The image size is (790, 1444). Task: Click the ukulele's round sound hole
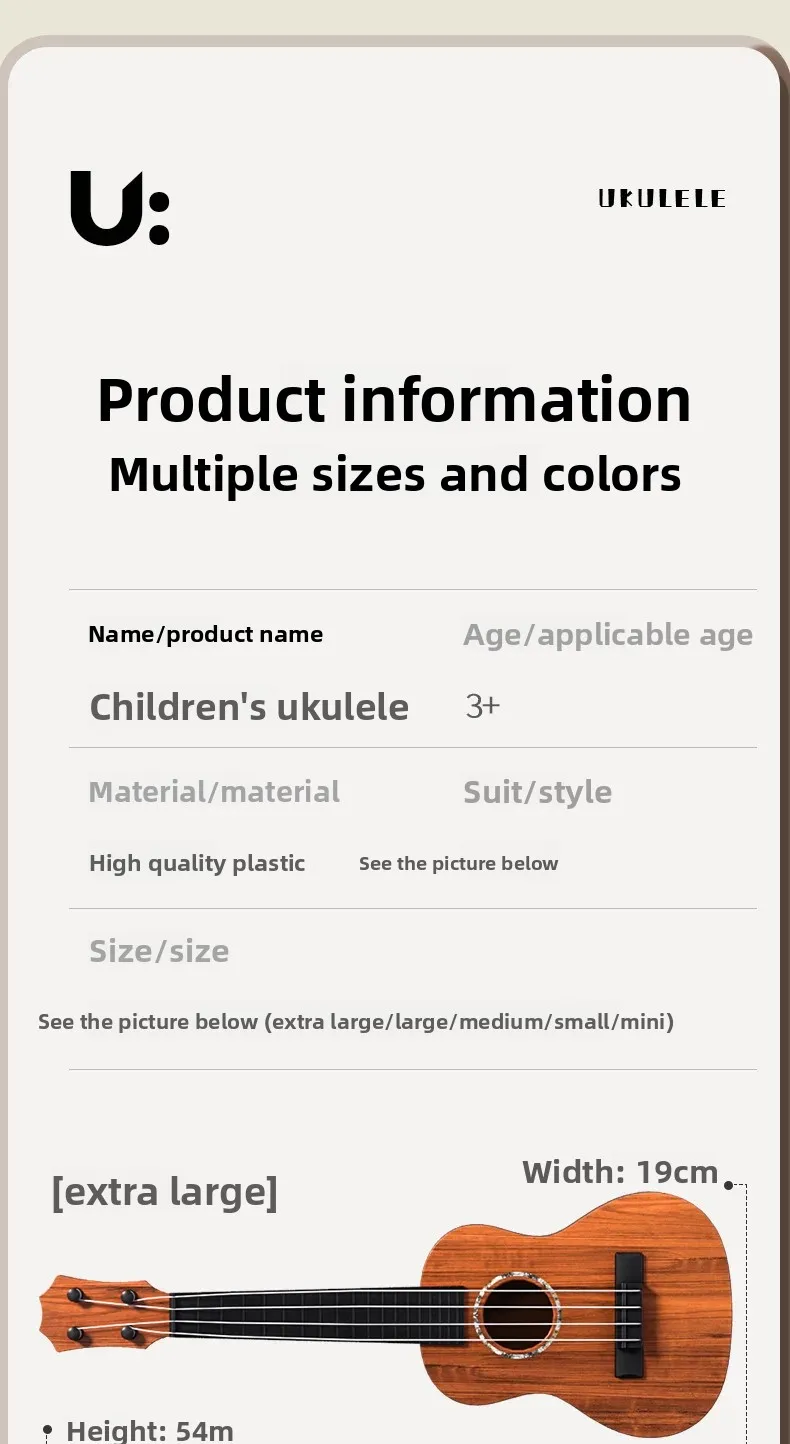[516, 1311]
